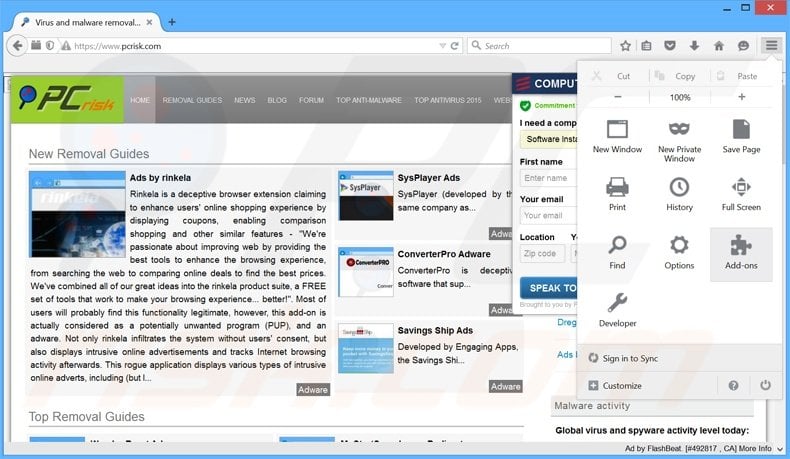Bookmark this page with star icon
This screenshot has height=459, width=790.
[625, 46]
